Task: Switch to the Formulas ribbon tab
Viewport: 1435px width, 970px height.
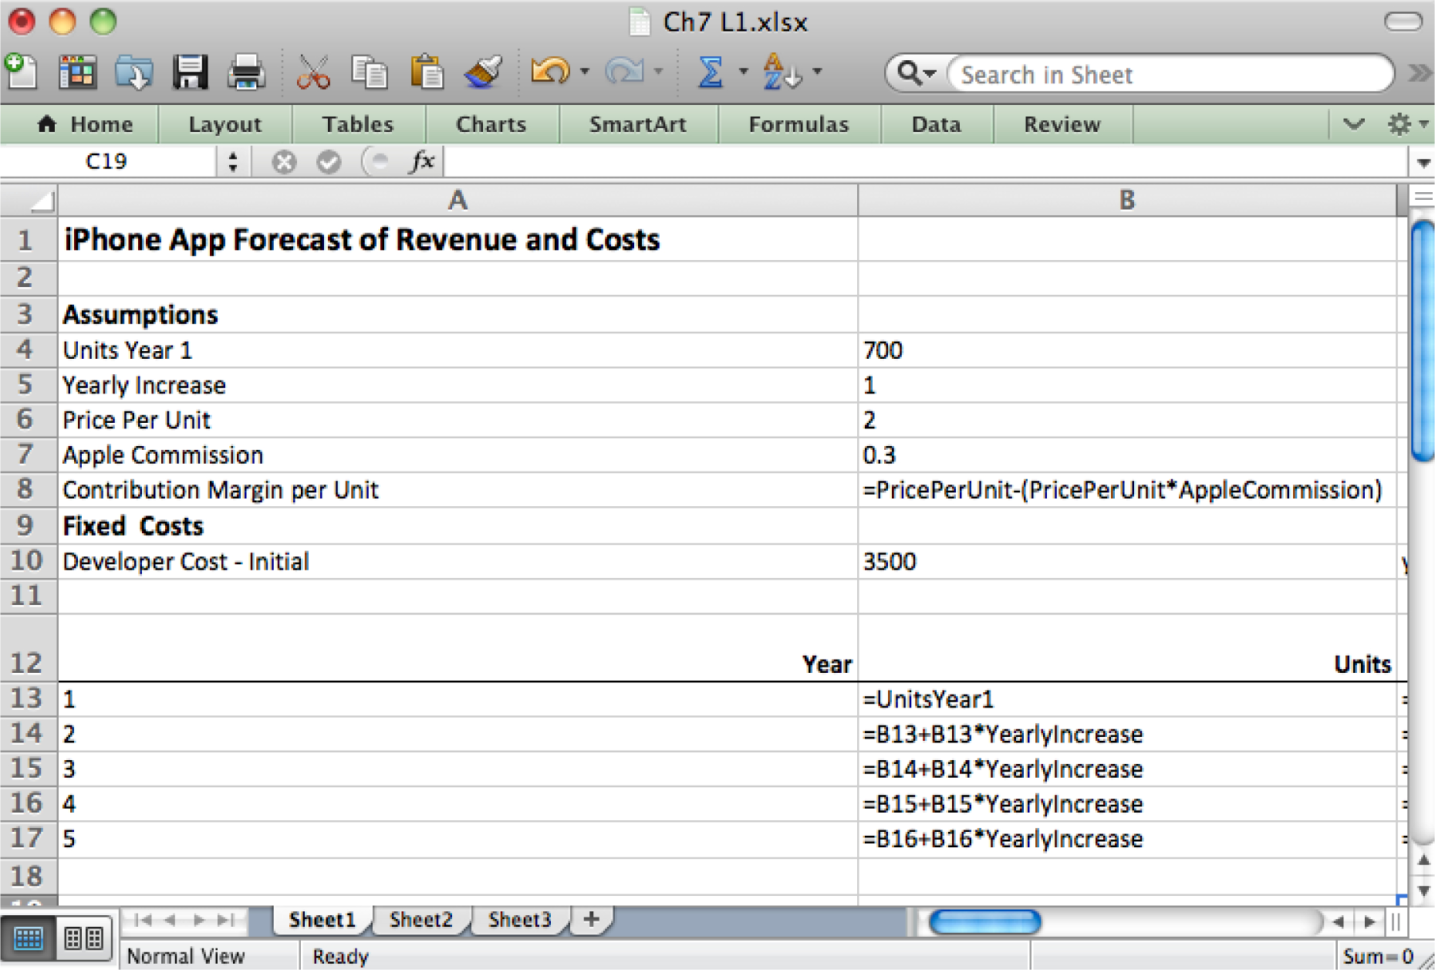Action: [798, 124]
